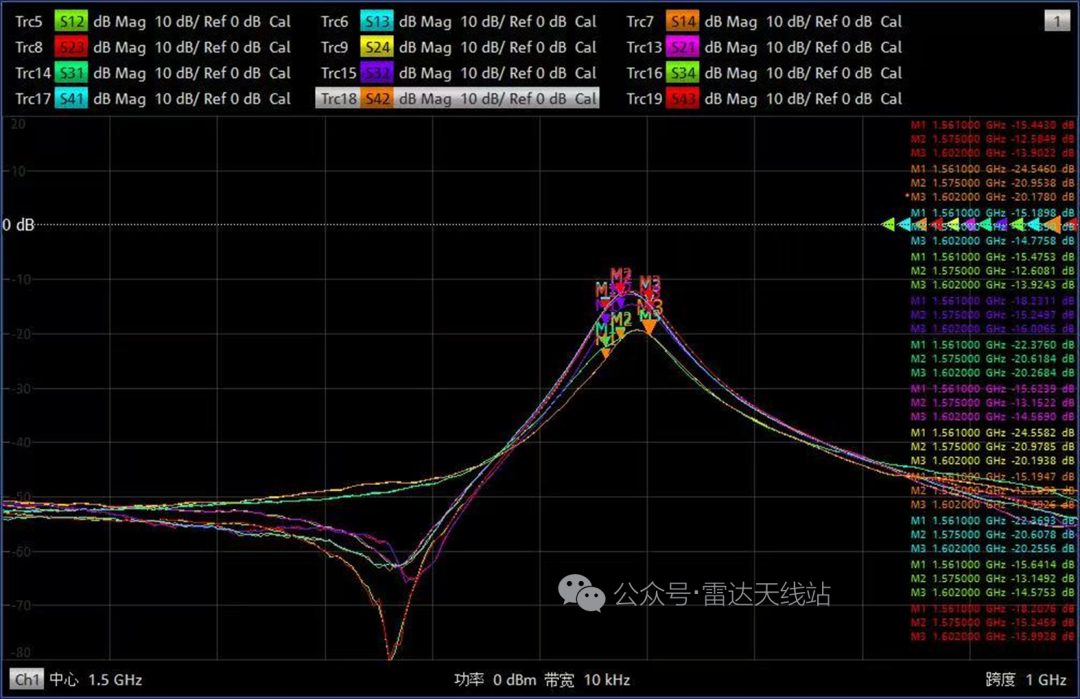
Task: Click the 0 dB reference level label
Action: pos(19,225)
